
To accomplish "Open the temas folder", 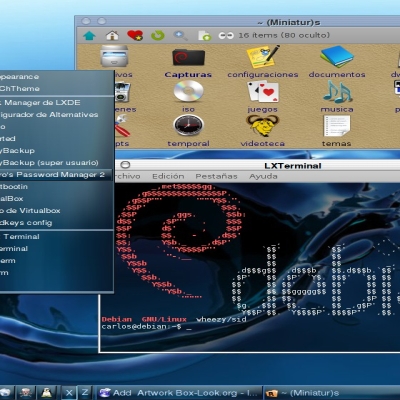I will coord(337,131).
